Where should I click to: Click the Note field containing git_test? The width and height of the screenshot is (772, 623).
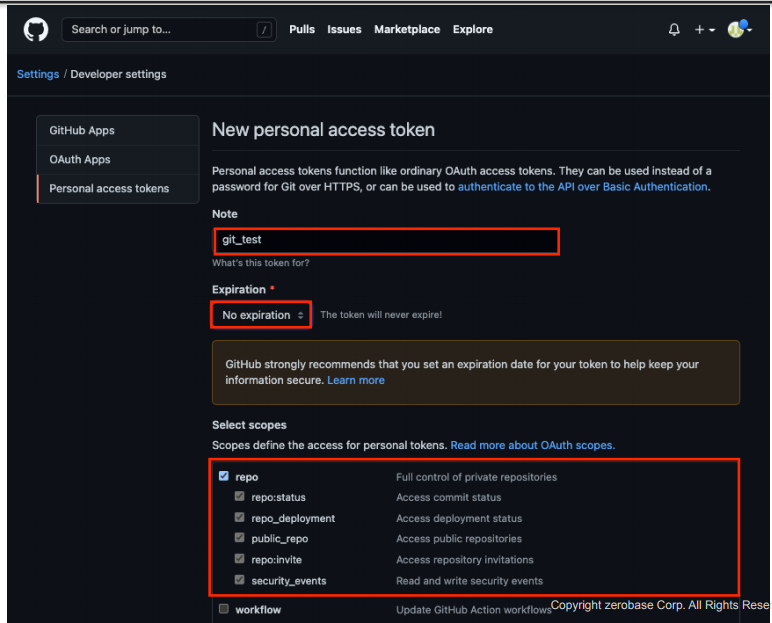385,241
